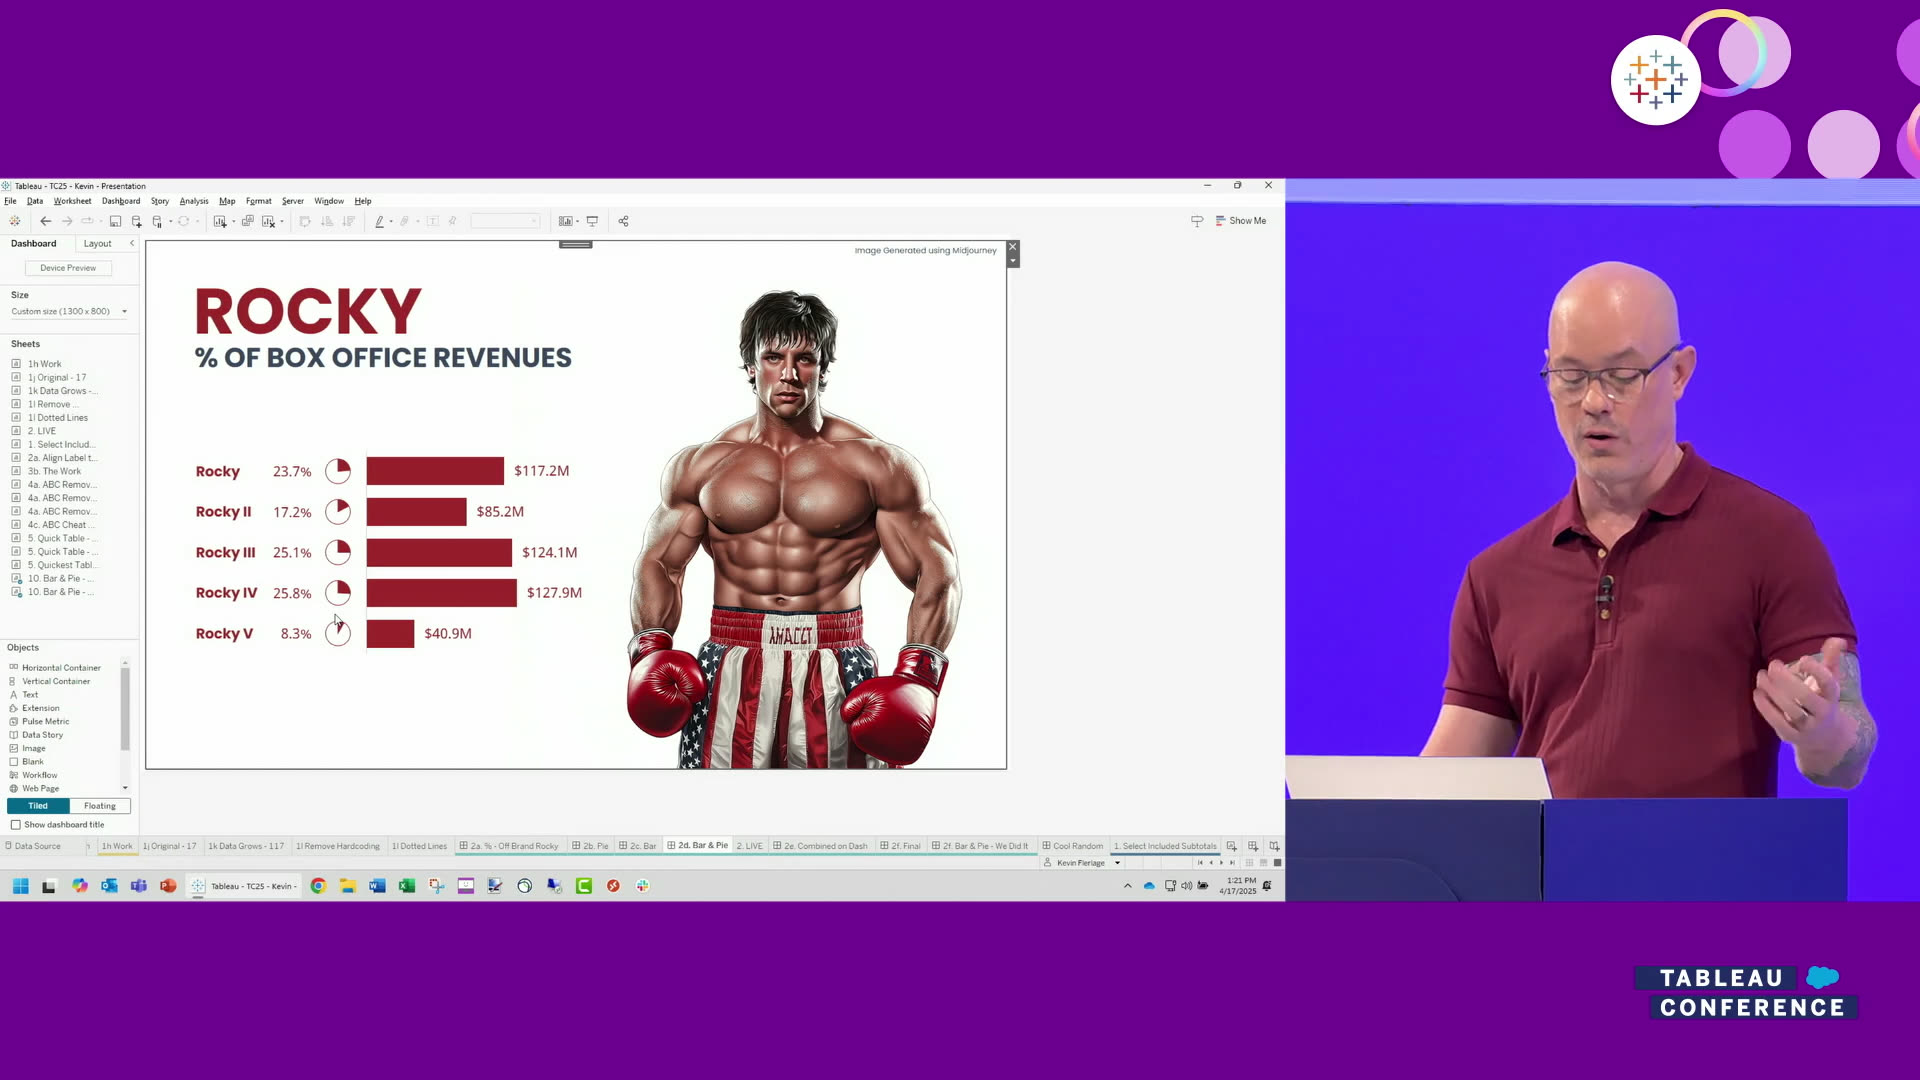Click the Duplicate sheet toolbar icon
The width and height of the screenshot is (1920, 1080).
[x=247, y=221]
